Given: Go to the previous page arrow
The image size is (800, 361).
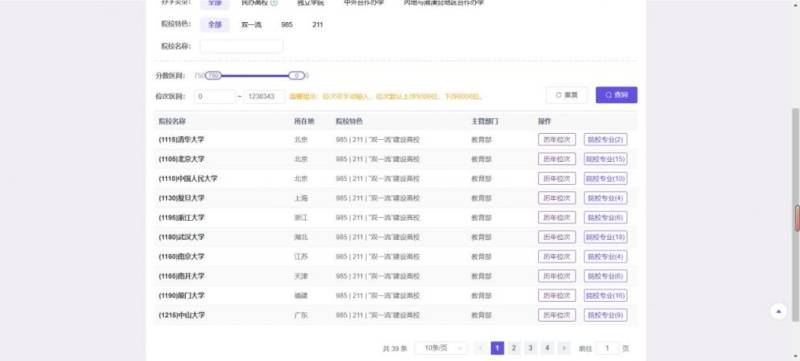Looking at the screenshot, I should point(480,348).
